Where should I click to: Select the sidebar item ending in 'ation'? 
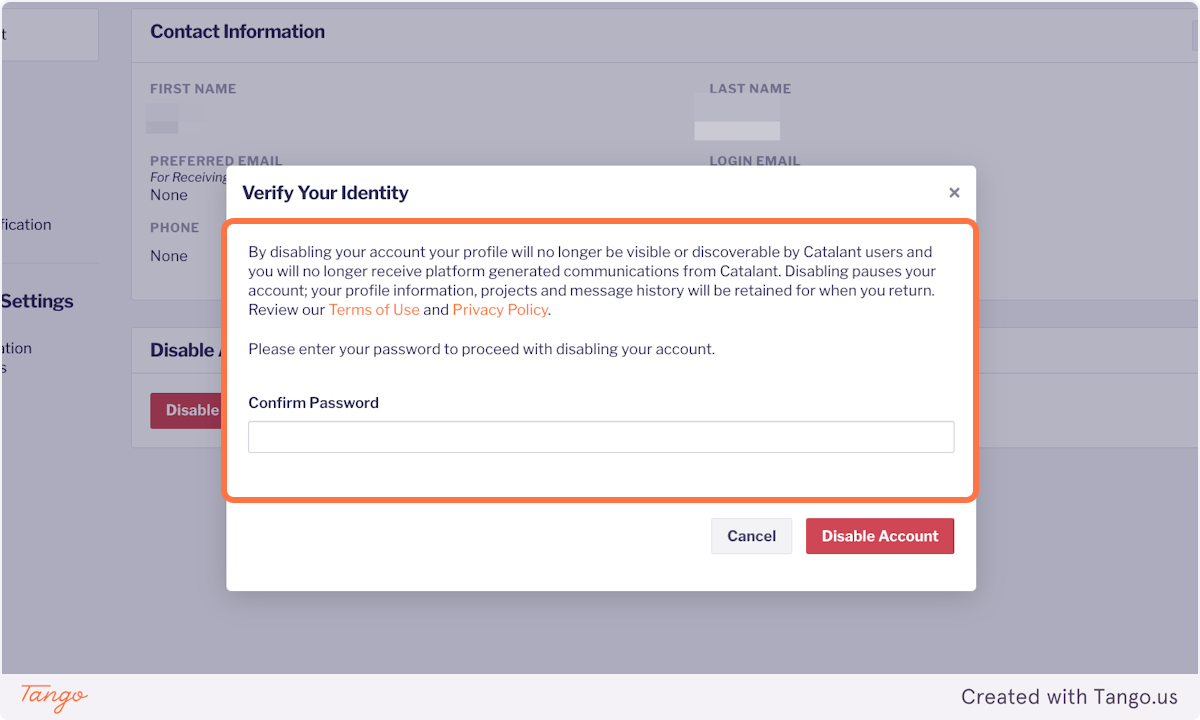click(17, 348)
